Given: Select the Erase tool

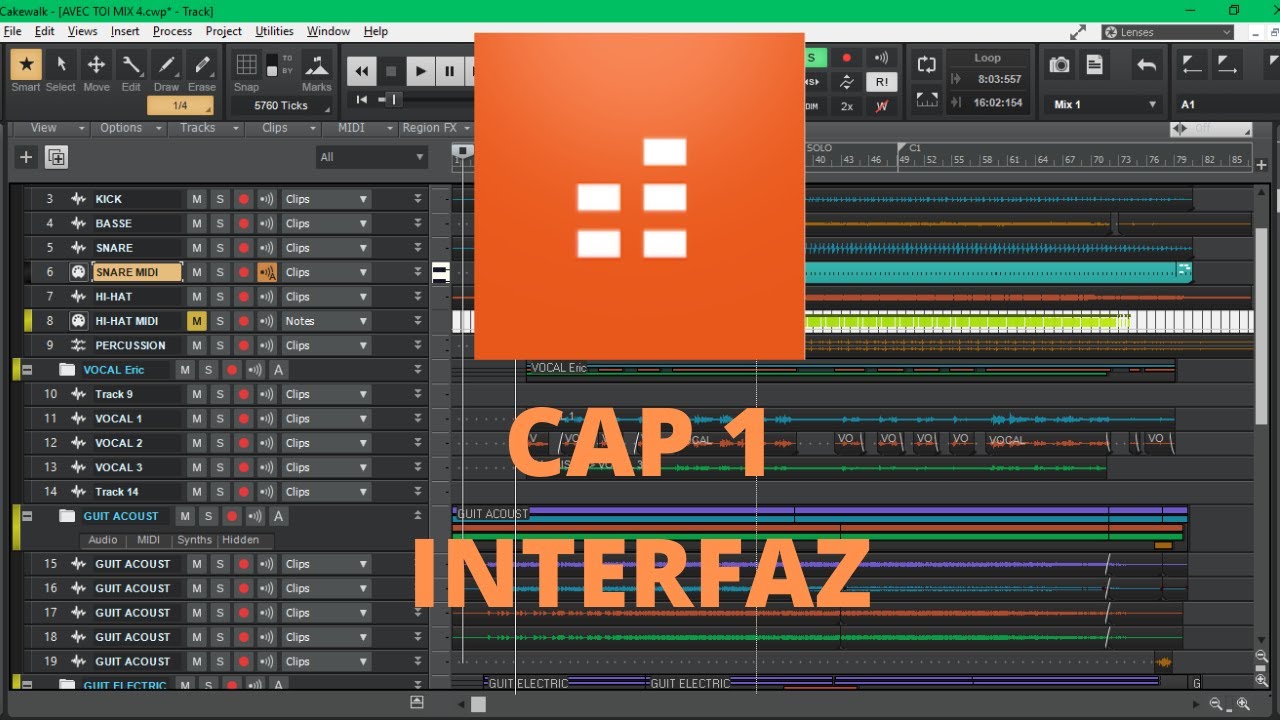Looking at the screenshot, I should point(202,65).
